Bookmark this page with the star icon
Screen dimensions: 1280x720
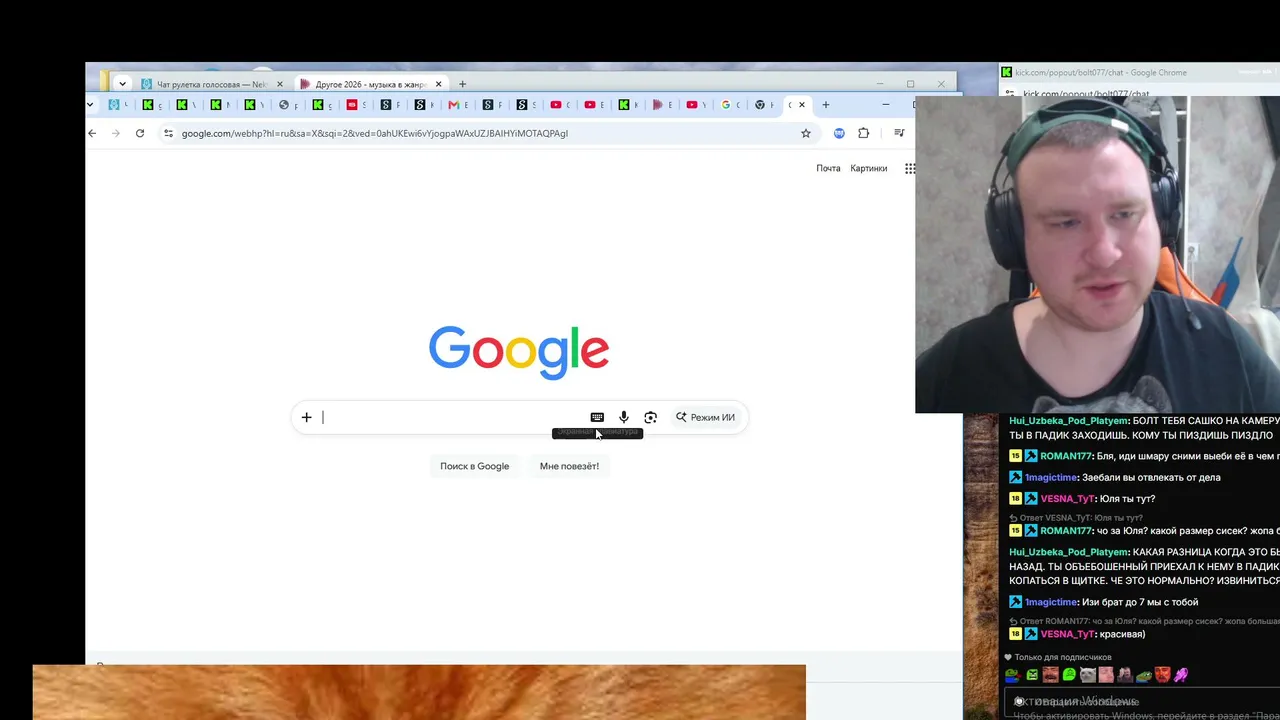806,133
